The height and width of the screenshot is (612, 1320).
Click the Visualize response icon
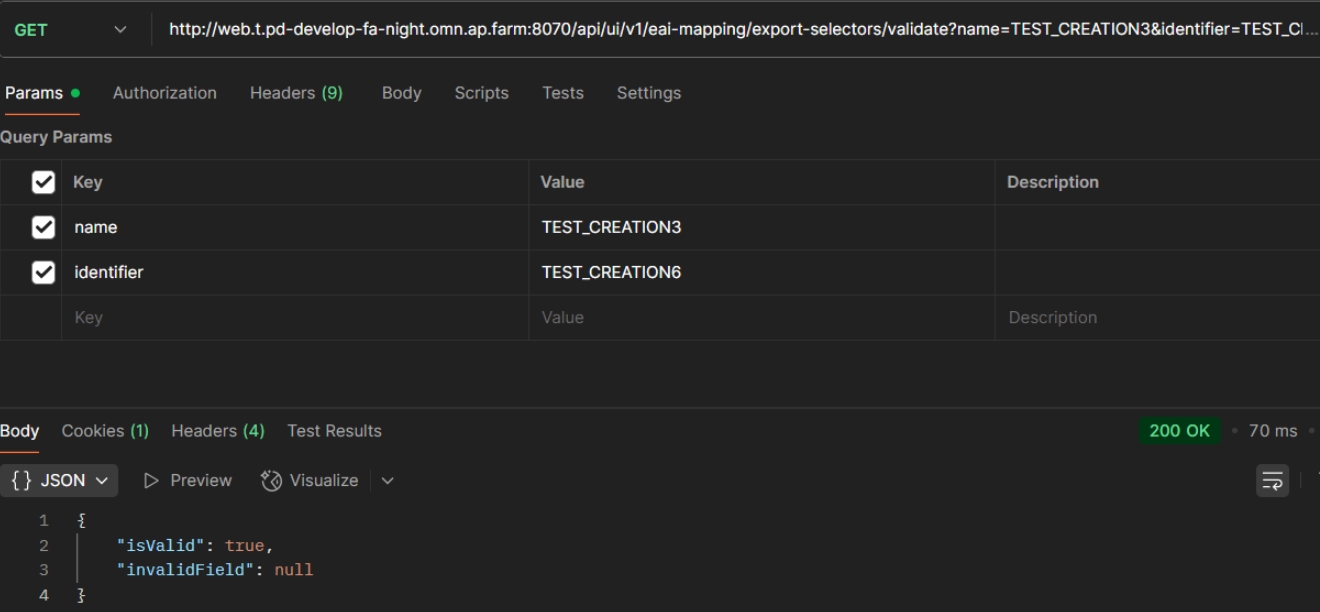pyautogui.click(x=271, y=481)
